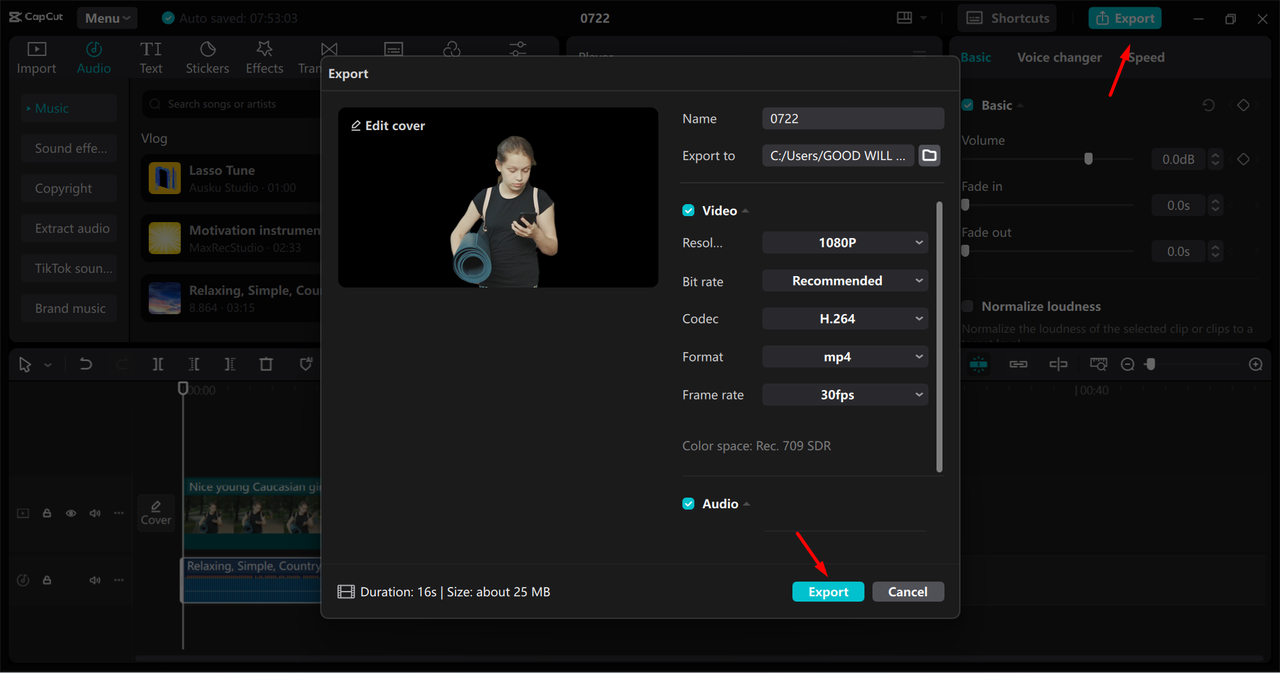Reset Basic audio settings
Viewport: 1280px width, 673px height.
(x=1208, y=105)
